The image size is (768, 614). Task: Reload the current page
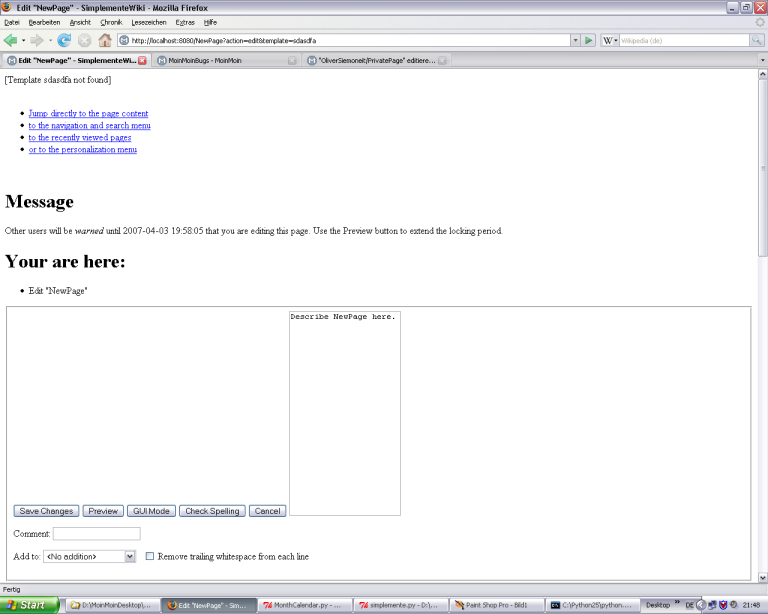point(64,41)
